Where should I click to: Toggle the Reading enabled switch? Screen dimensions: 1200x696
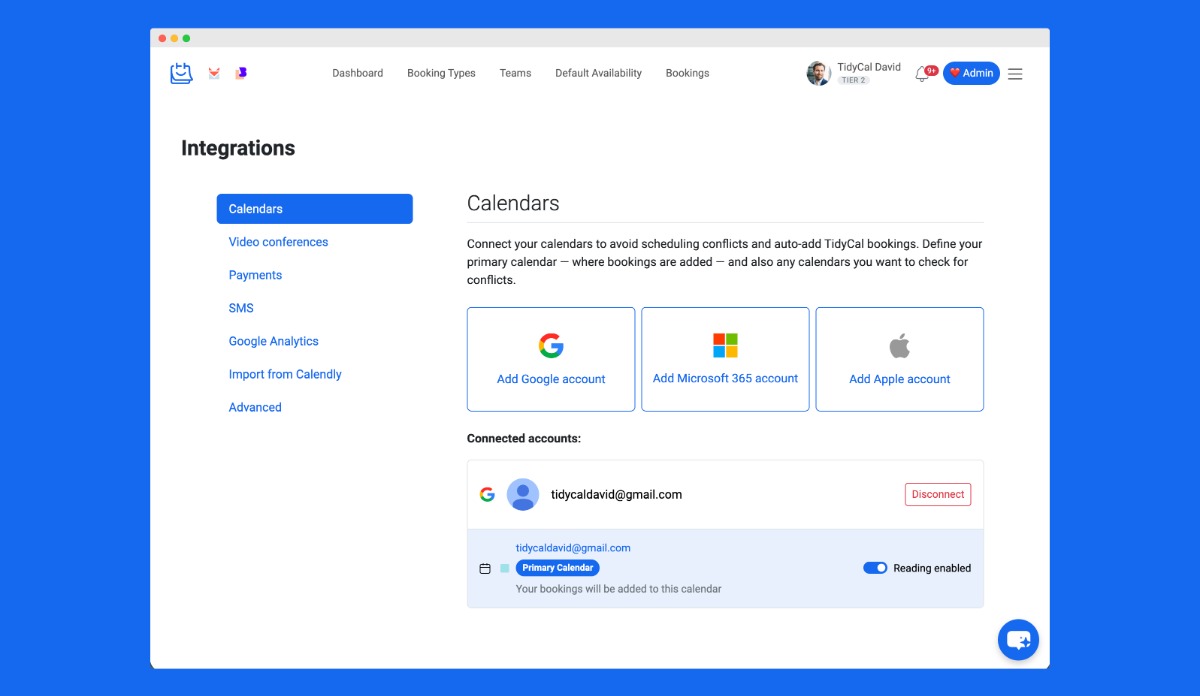point(875,568)
